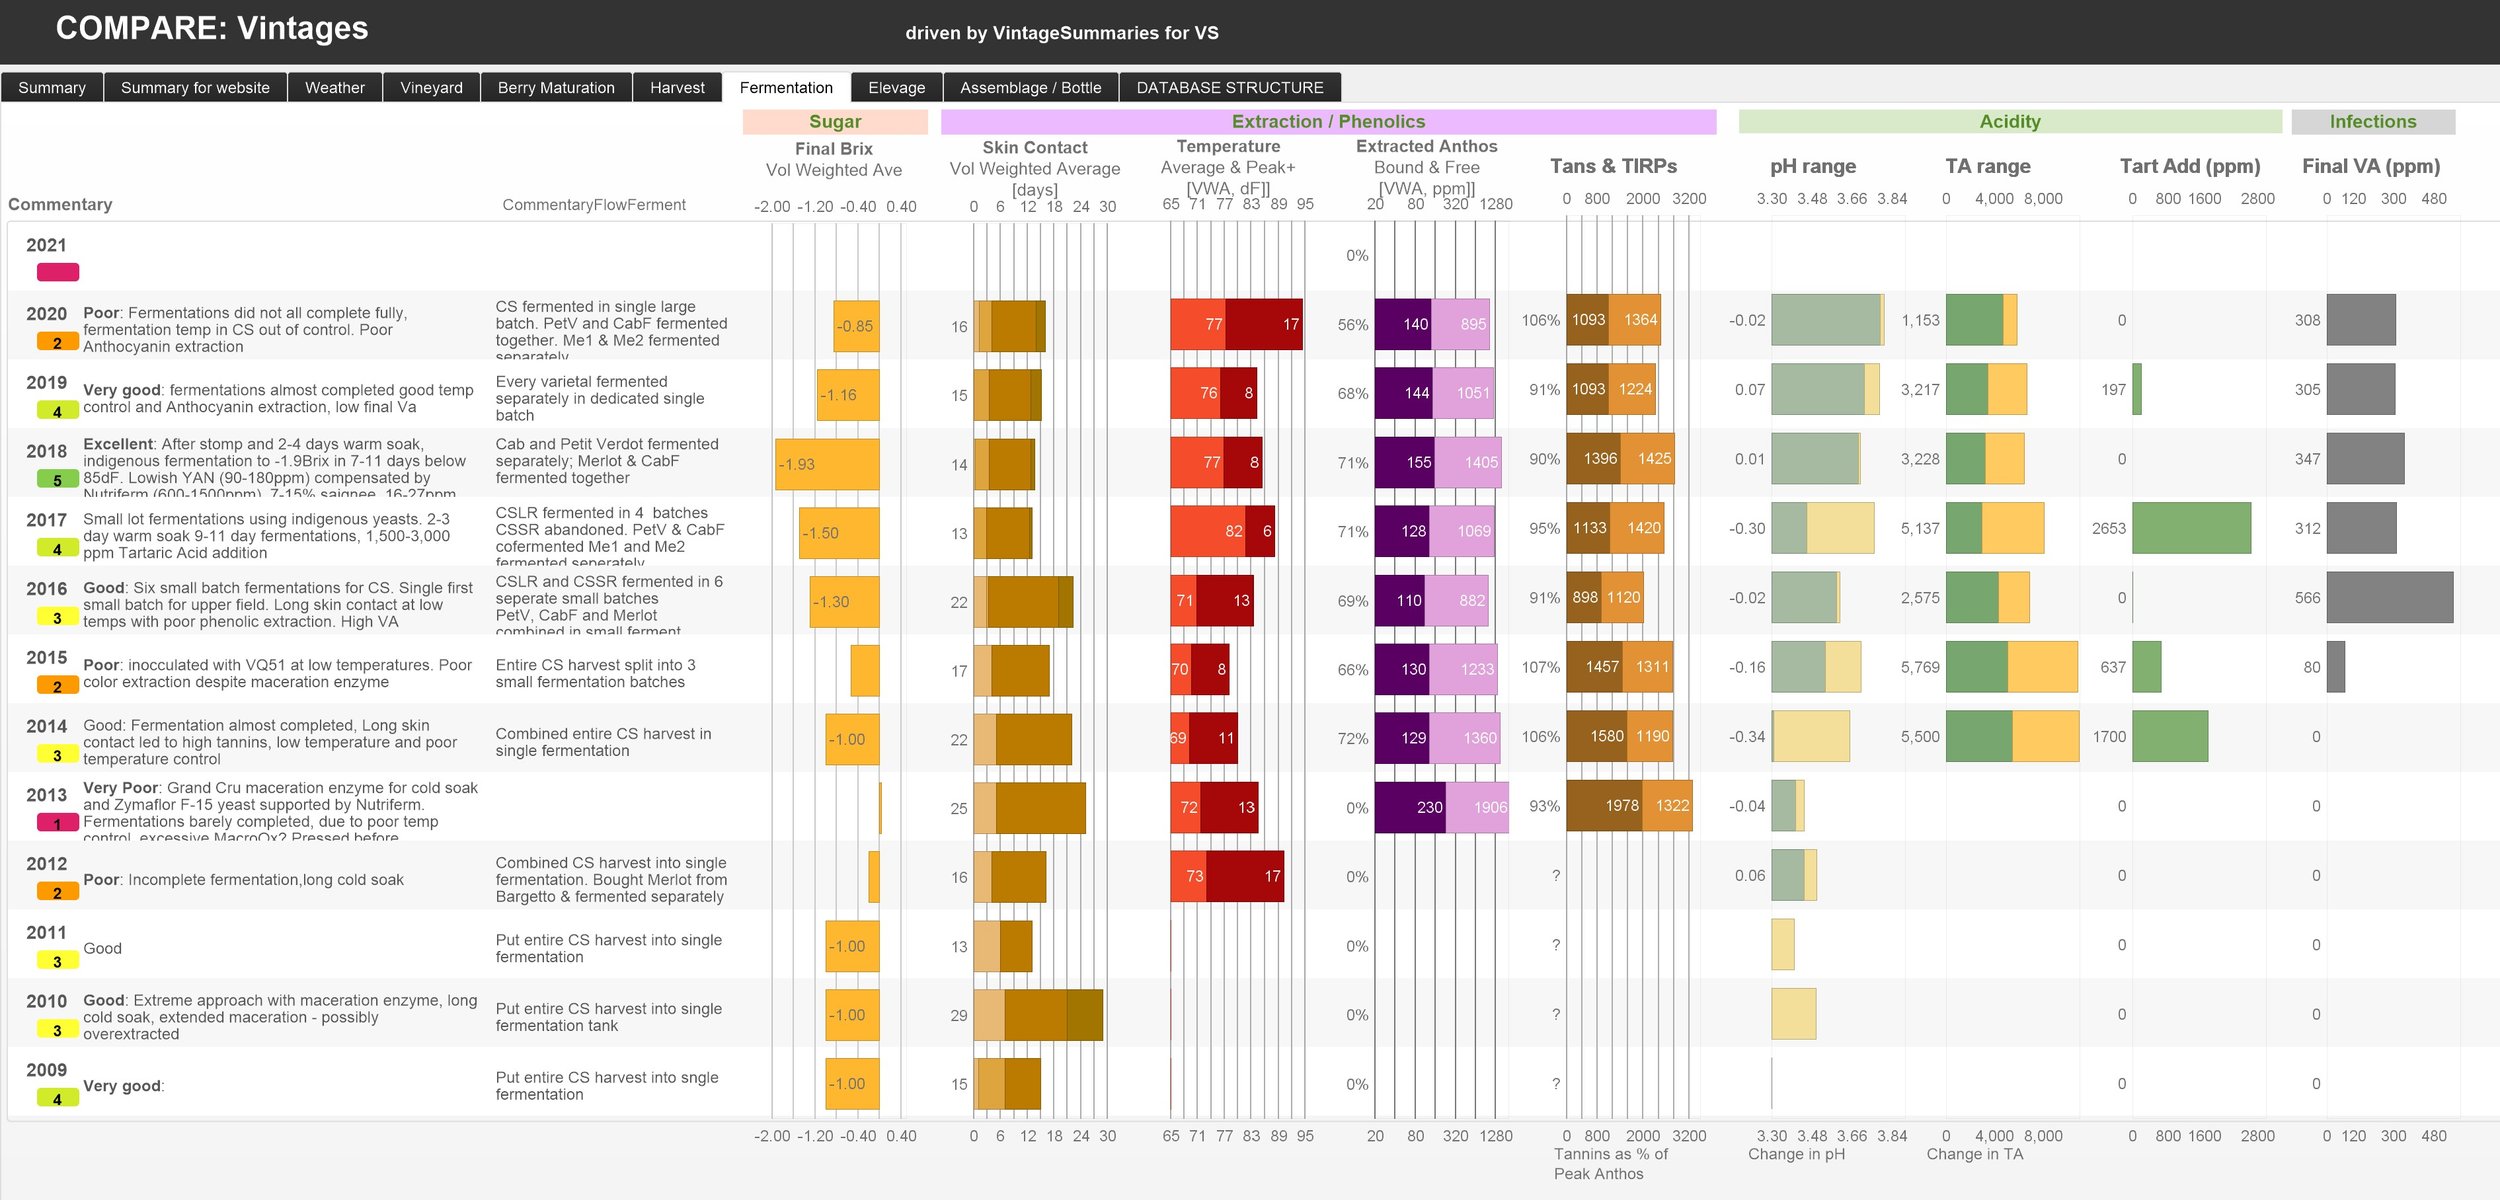Click 'driven by VintageSummaries for VS' text
The height and width of the screenshot is (1200, 2500).
1062,33
